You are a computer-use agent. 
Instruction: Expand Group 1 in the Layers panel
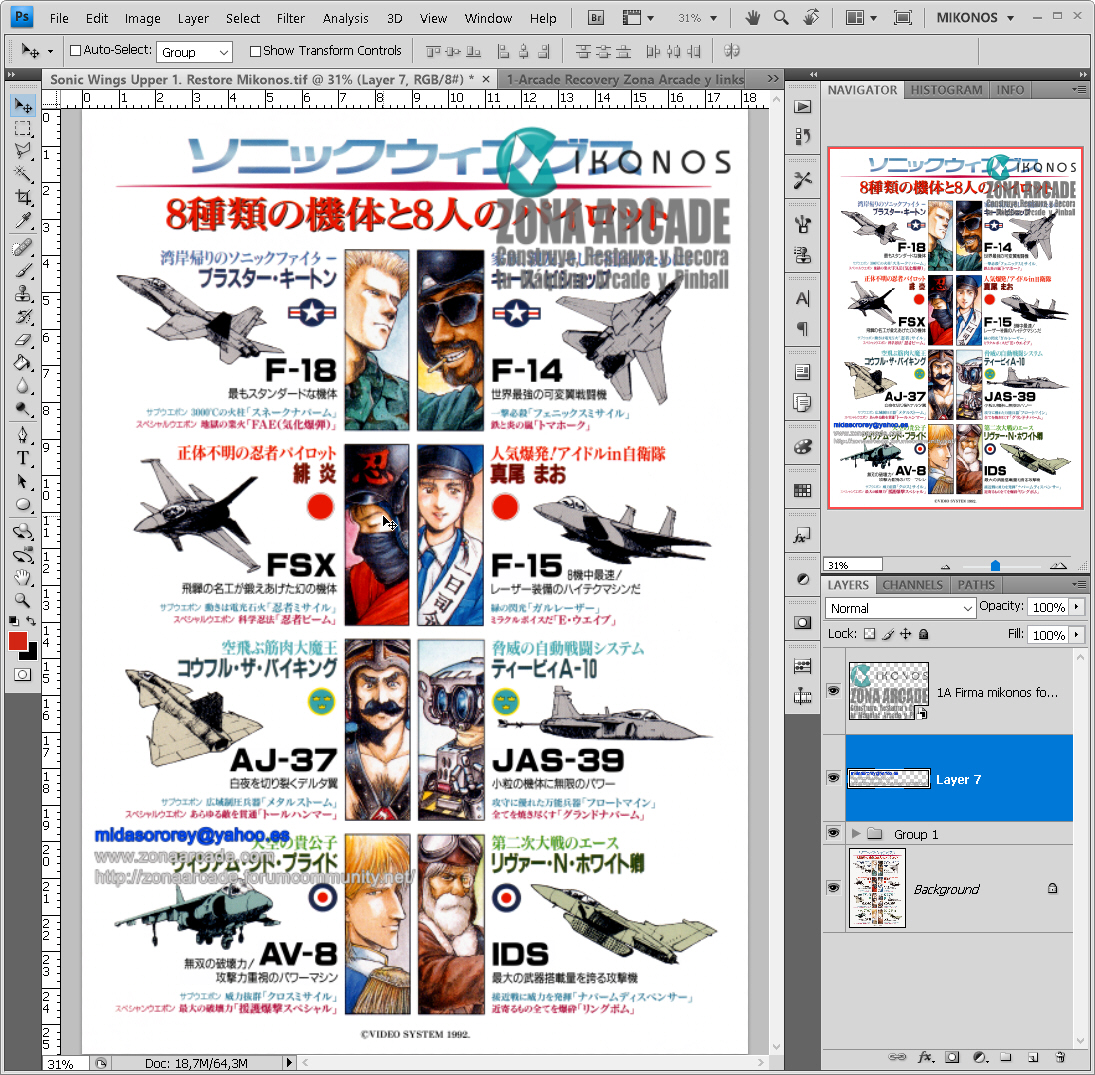pyautogui.click(x=855, y=833)
